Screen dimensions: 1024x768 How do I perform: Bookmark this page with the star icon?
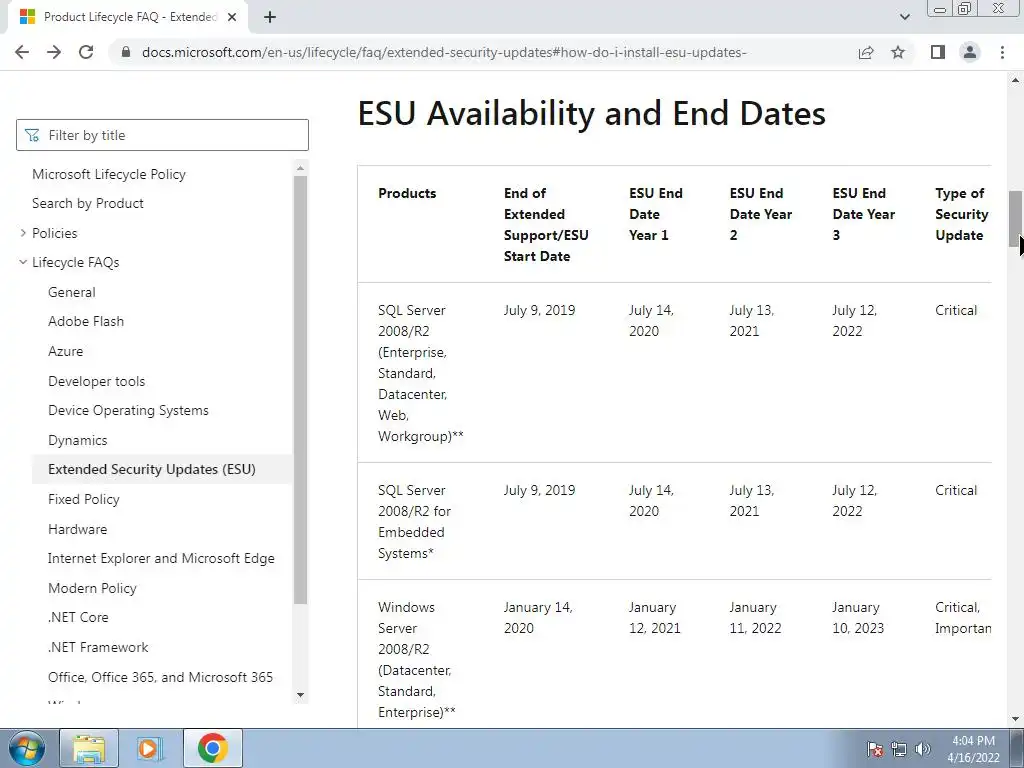pyautogui.click(x=898, y=52)
